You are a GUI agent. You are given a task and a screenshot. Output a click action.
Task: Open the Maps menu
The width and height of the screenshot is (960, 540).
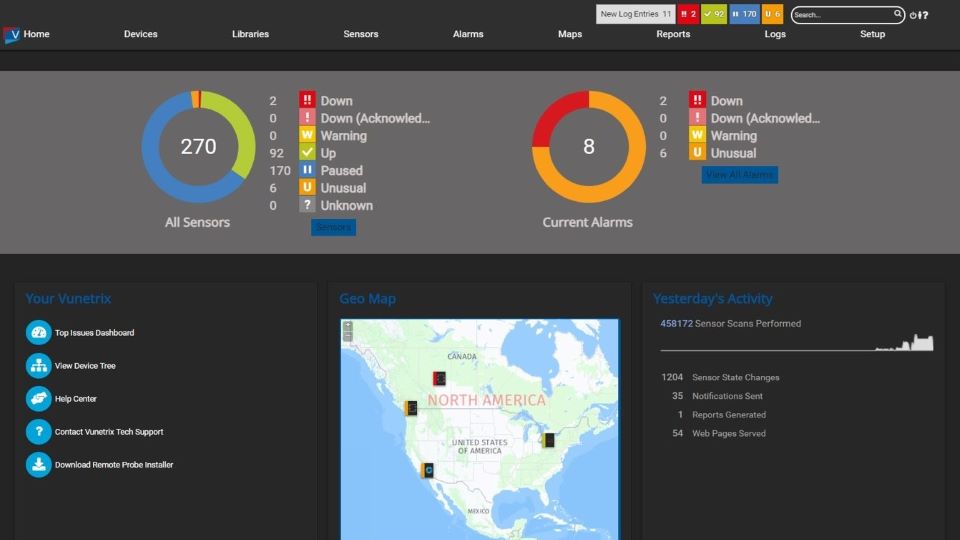click(570, 34)
